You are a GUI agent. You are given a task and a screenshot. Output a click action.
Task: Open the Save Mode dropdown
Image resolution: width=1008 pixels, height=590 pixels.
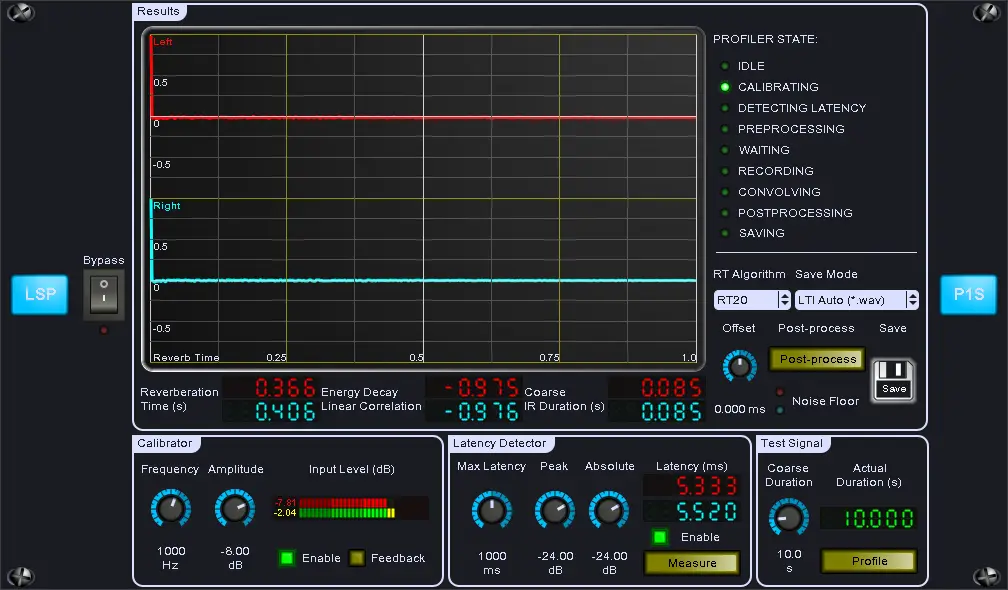tap(856, 300)
